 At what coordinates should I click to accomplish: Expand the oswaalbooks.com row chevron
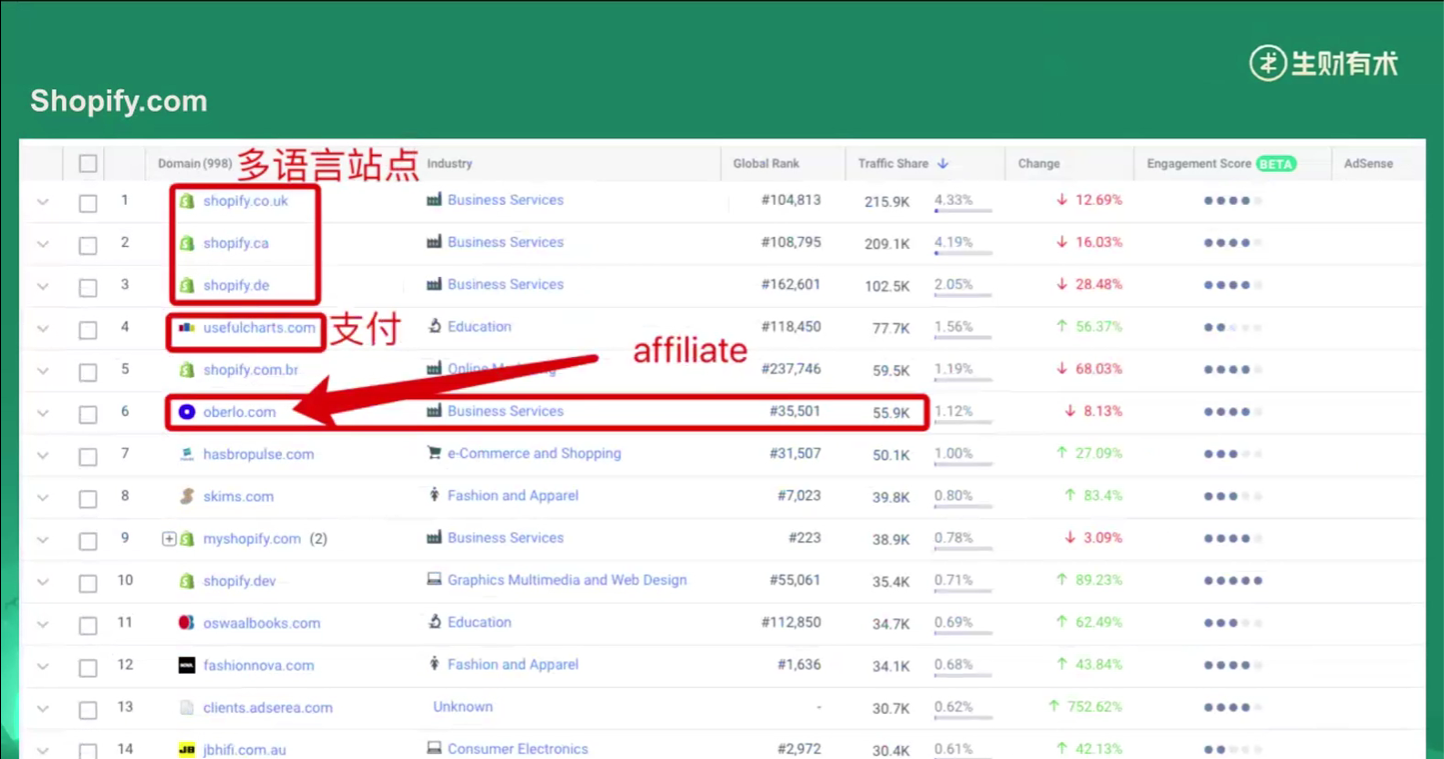[42, 624]
